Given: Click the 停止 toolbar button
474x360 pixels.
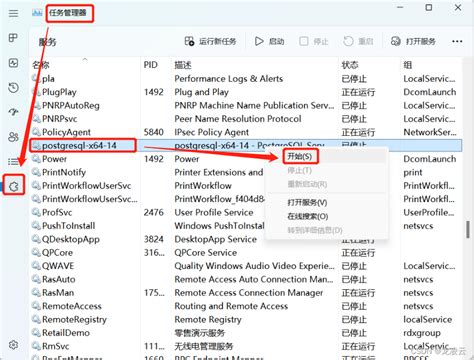Looking at the screenshot, I should click(314, 41).
